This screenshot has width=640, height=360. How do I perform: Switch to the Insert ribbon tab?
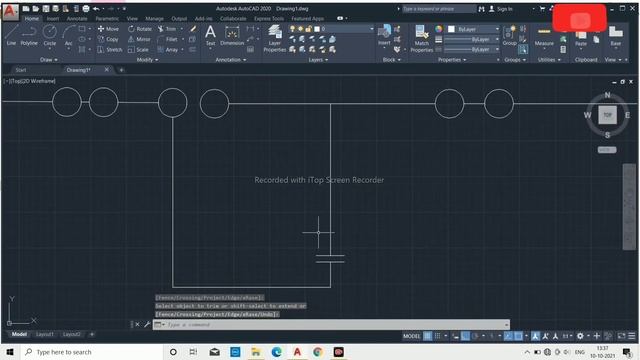pyautogui.click(x=53, y=18)
